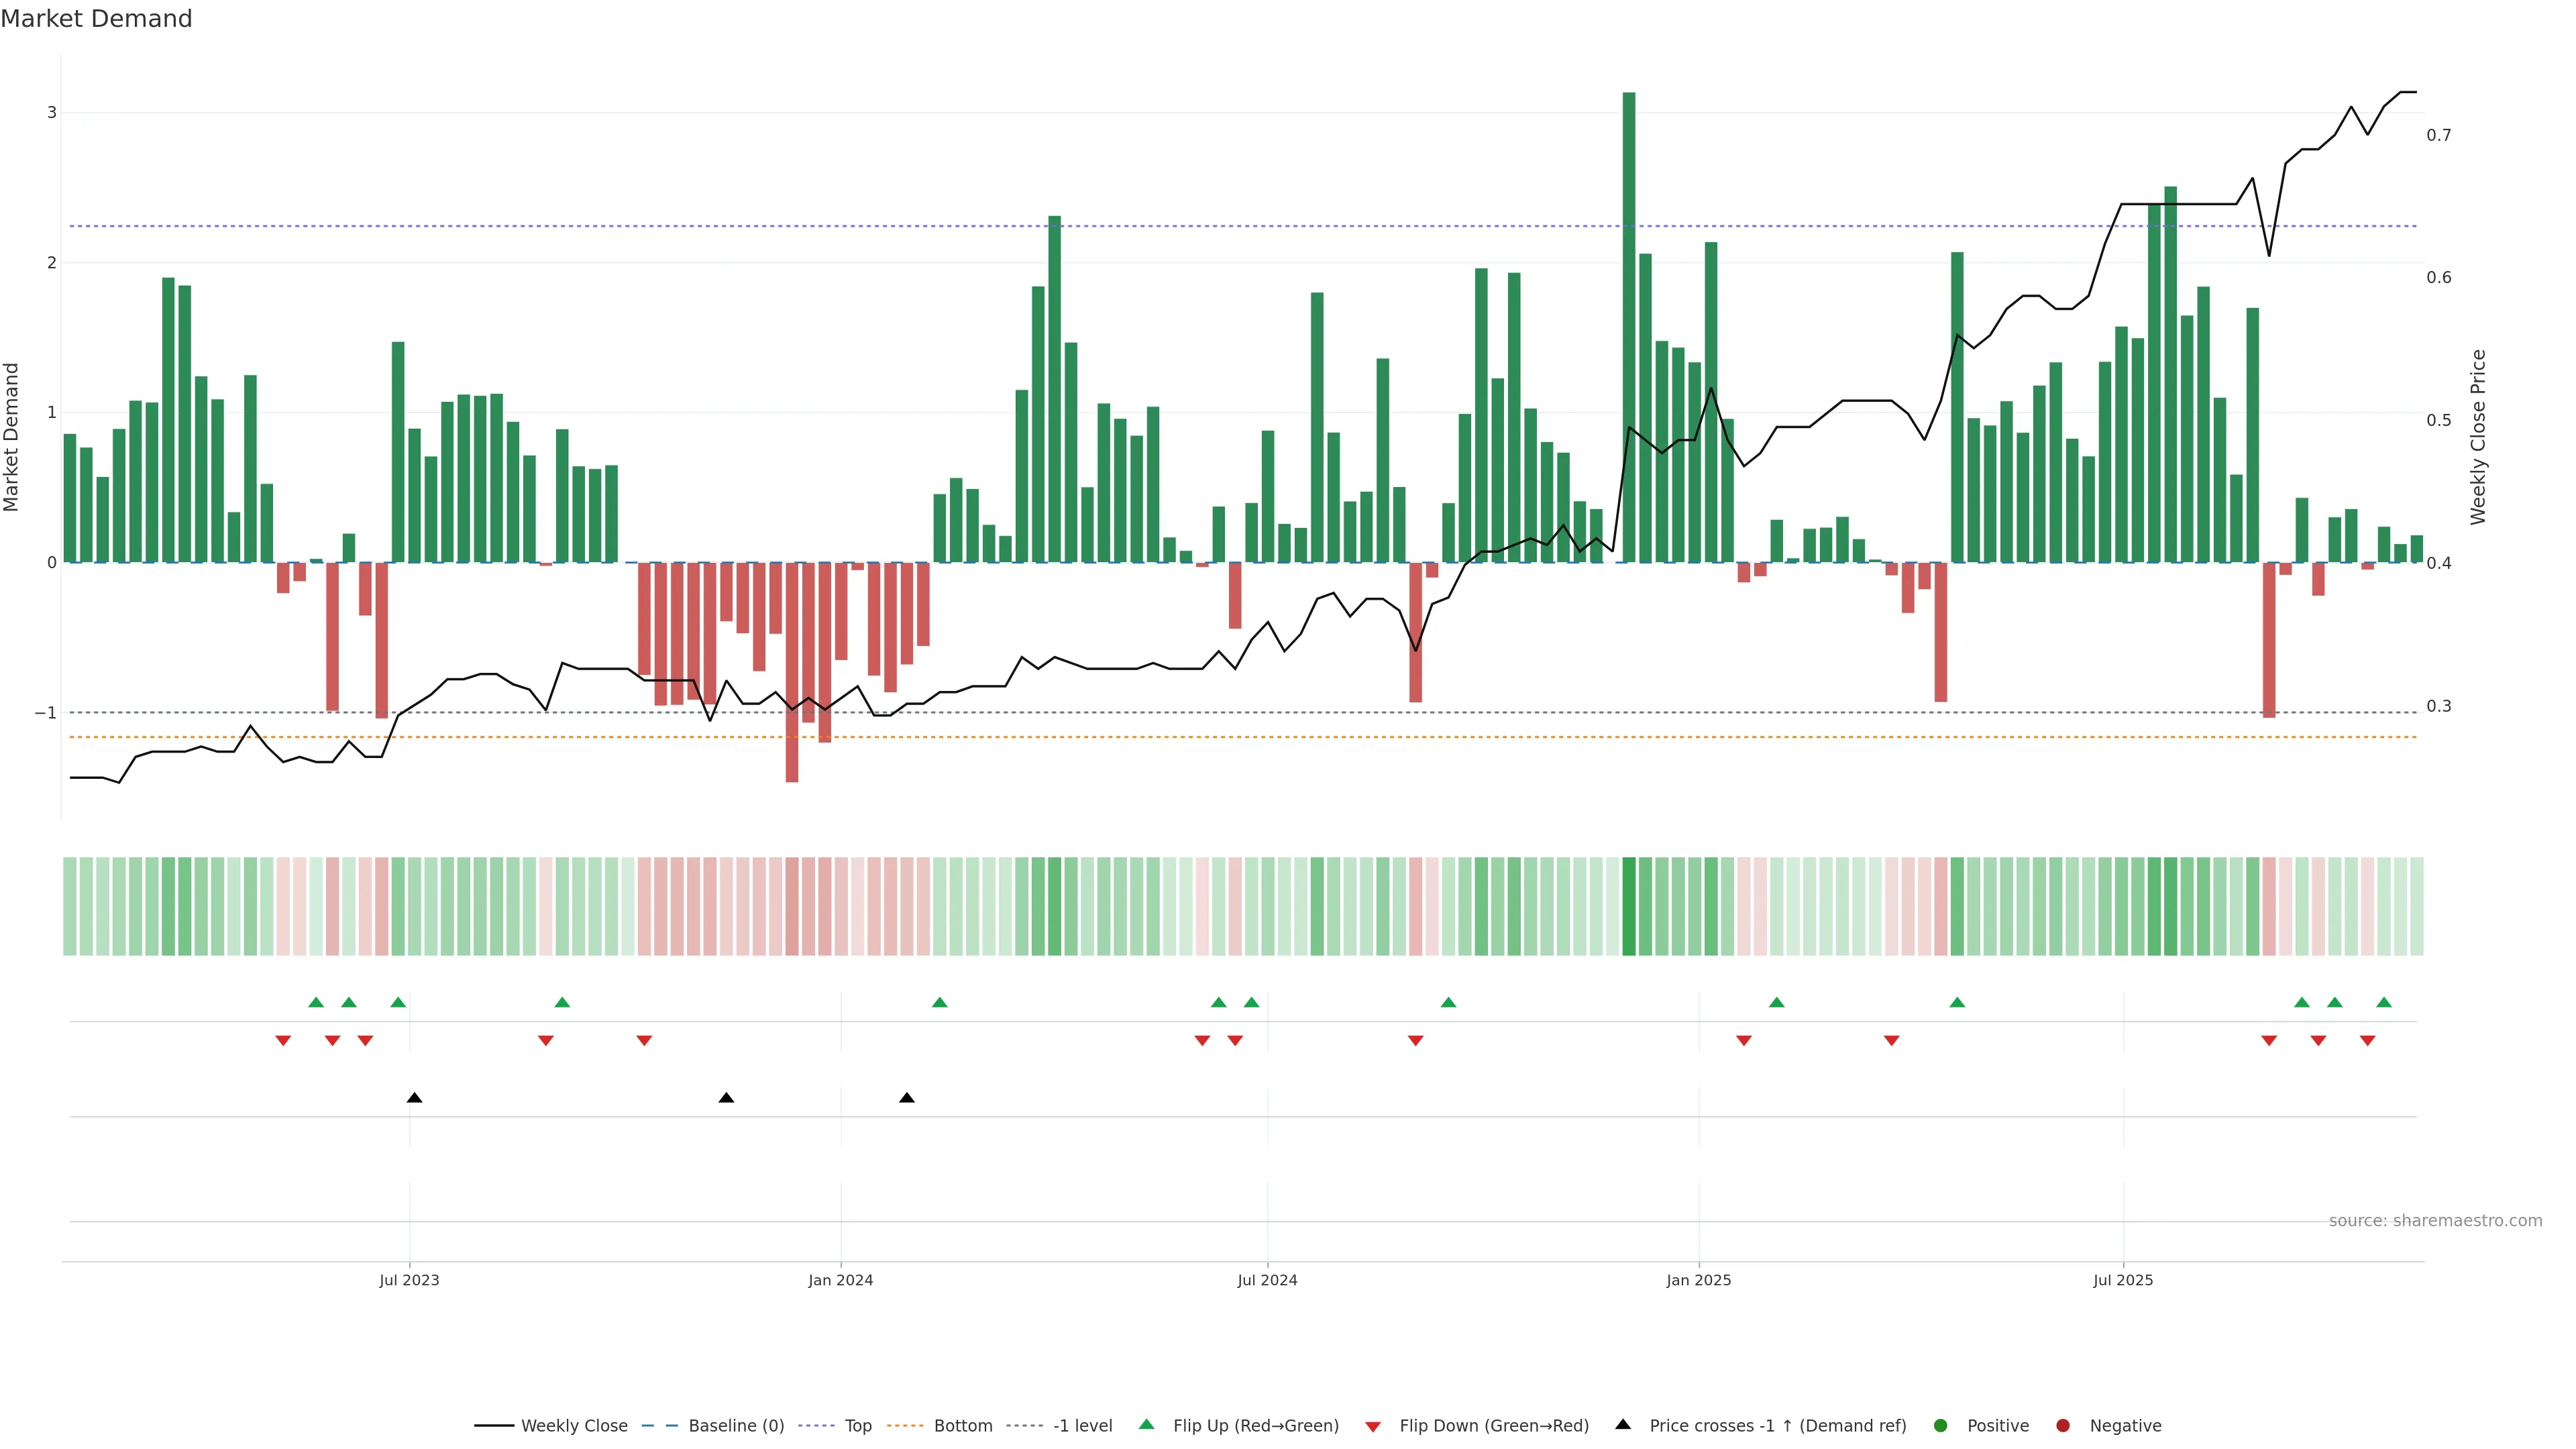This screenshot has height=1449, width=2576.
Task: Click the green Flip Up triangle legend icon
Action: (1146, 1424)
